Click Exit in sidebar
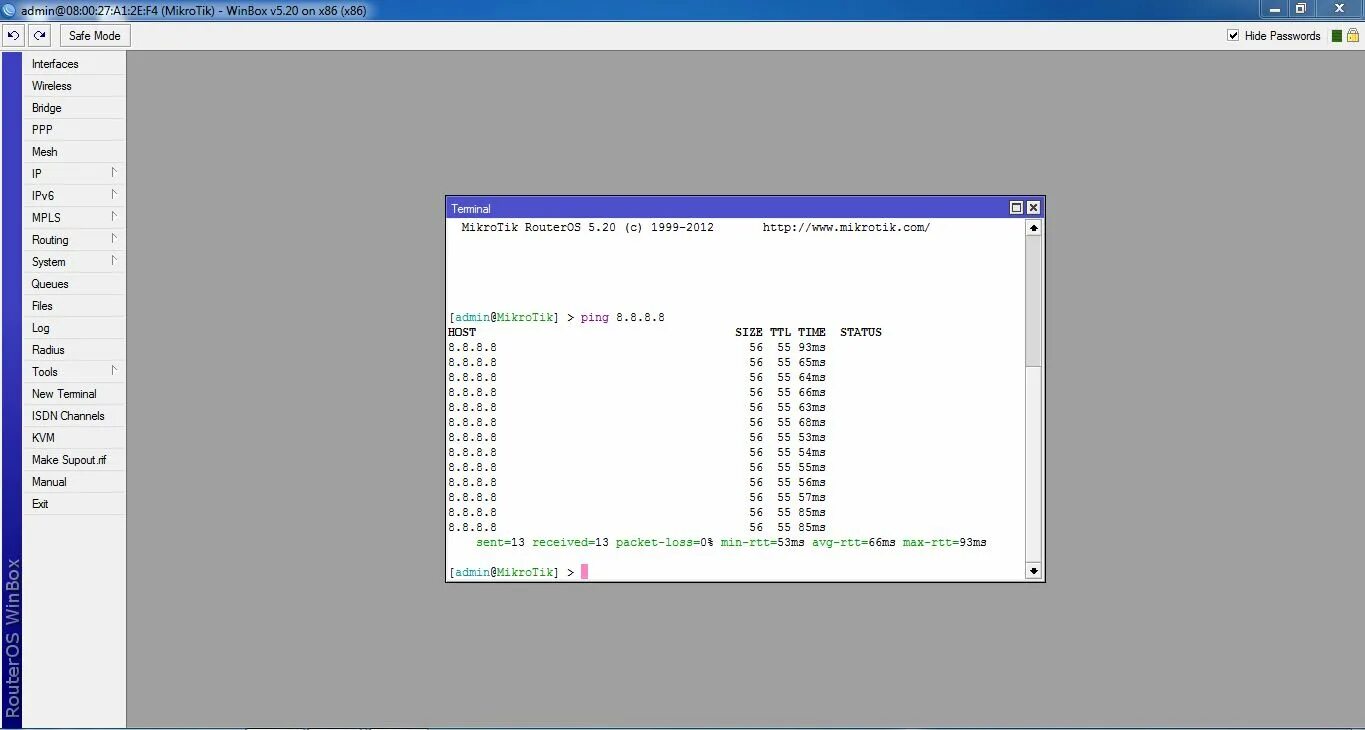This screenshot has height=730, width=1365. point(74,504)
